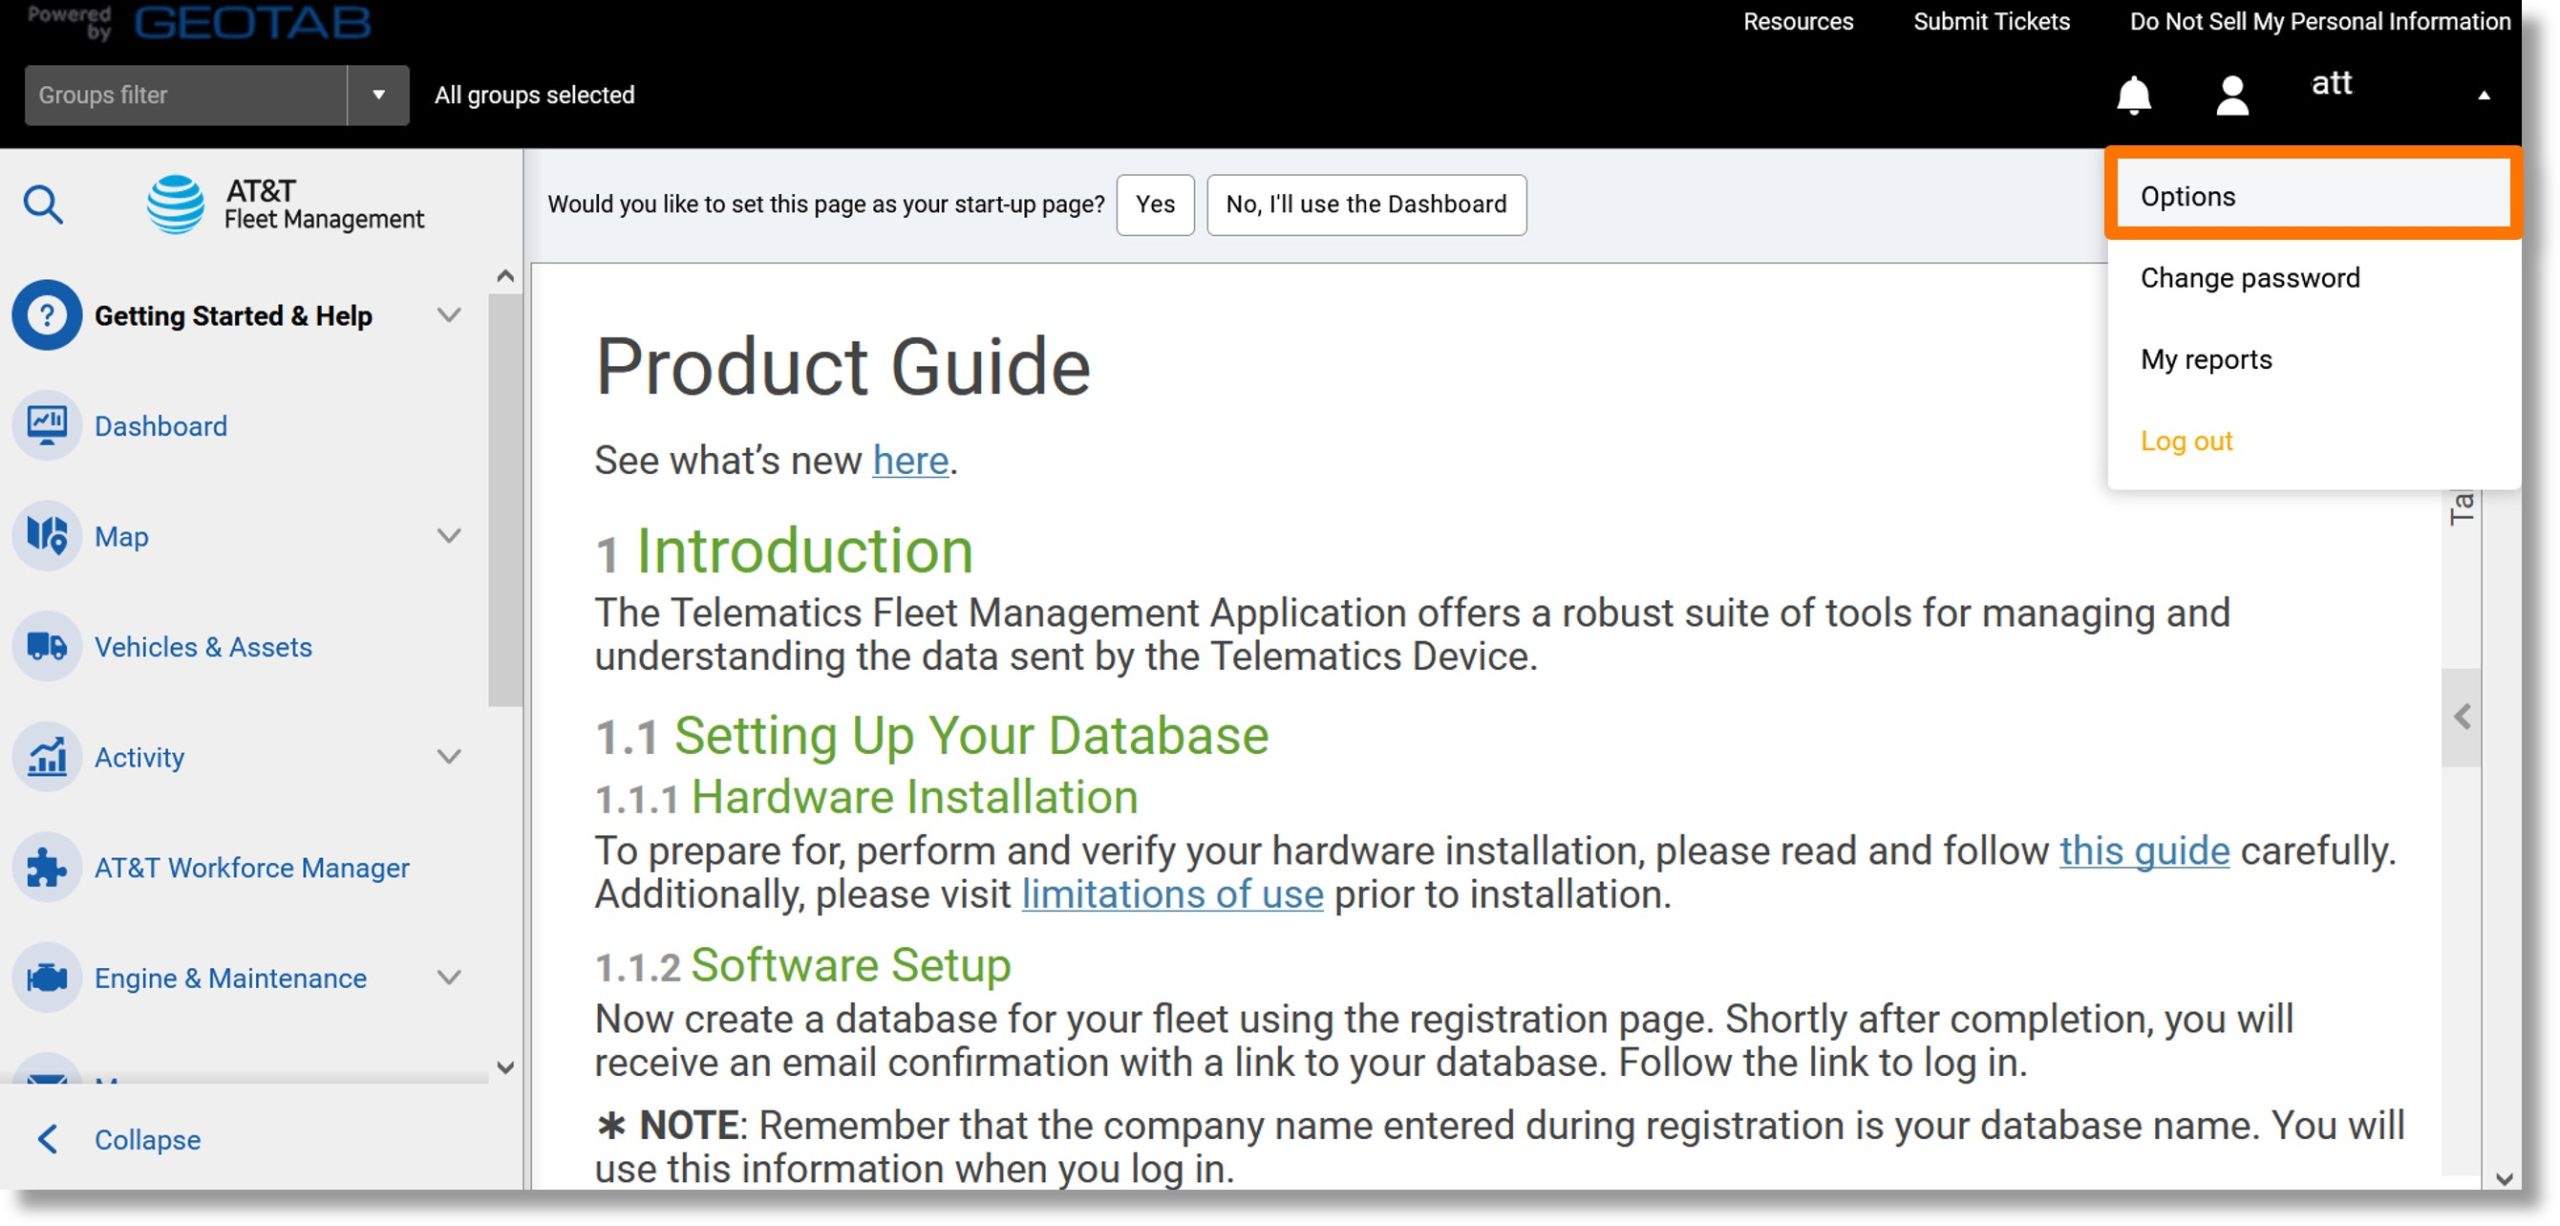Click the sidebar vertical scrollbar thumb

pos(505,500)
